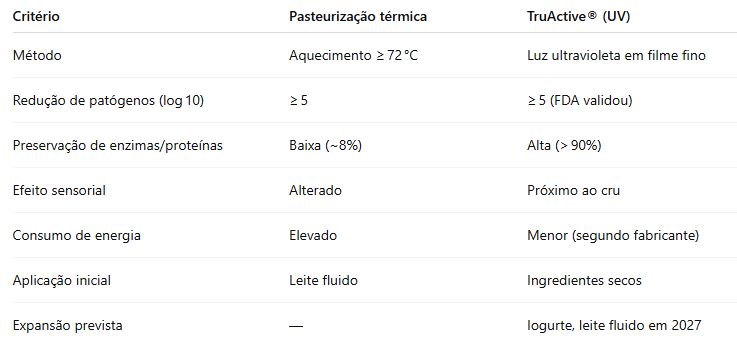Click the TruActive® (UV) column header
Screen dimensions: 737x362
tap(579, 16)
